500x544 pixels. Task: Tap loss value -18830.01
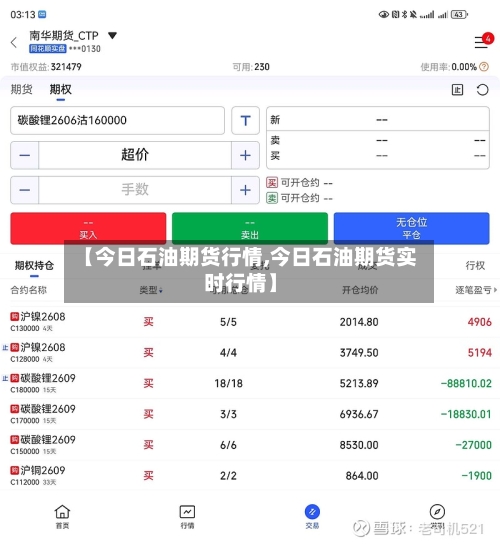pyautogui.click(x=466, y=414)
